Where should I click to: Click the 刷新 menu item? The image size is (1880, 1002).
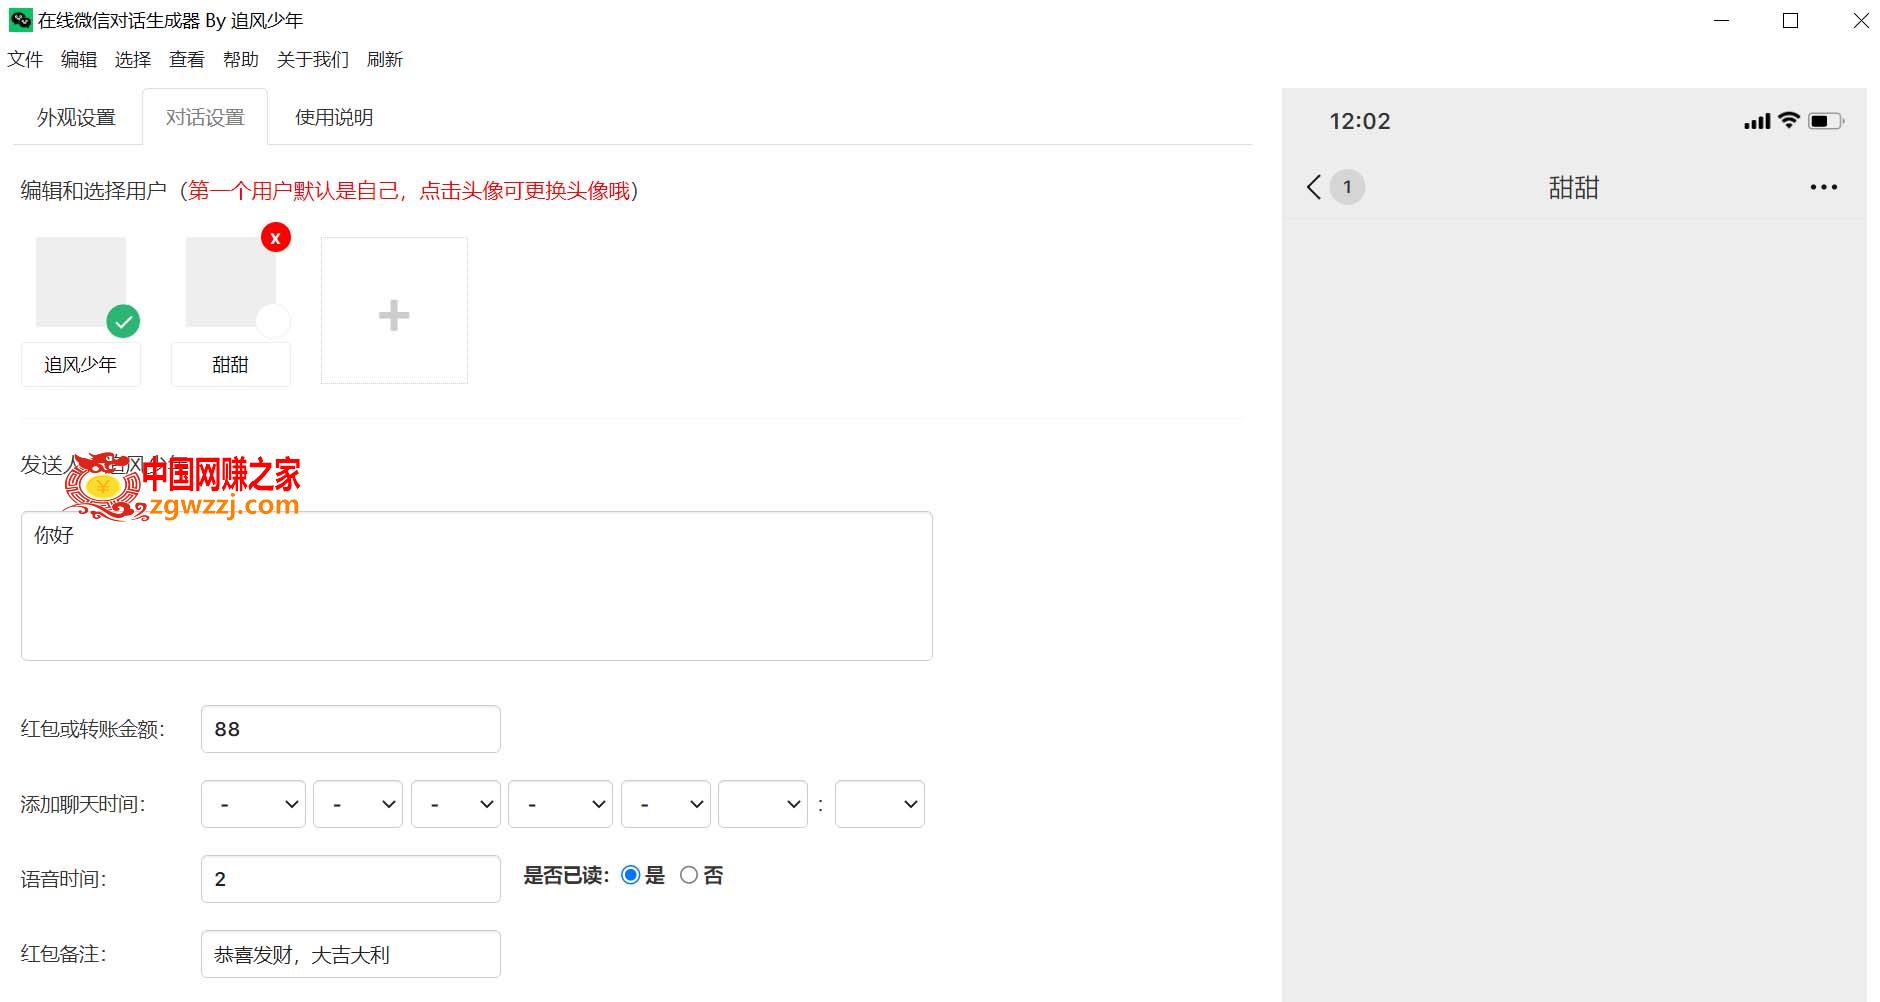(x=385, y=60)
